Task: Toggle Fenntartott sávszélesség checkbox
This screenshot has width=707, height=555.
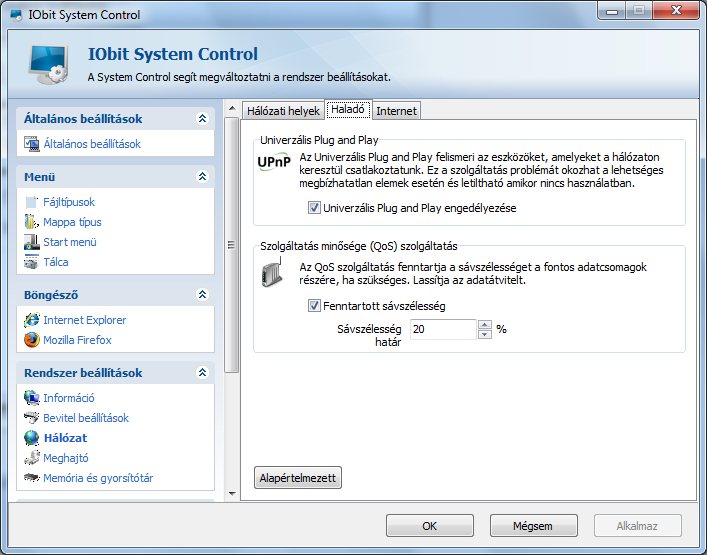Action: [x=314, y=306]
